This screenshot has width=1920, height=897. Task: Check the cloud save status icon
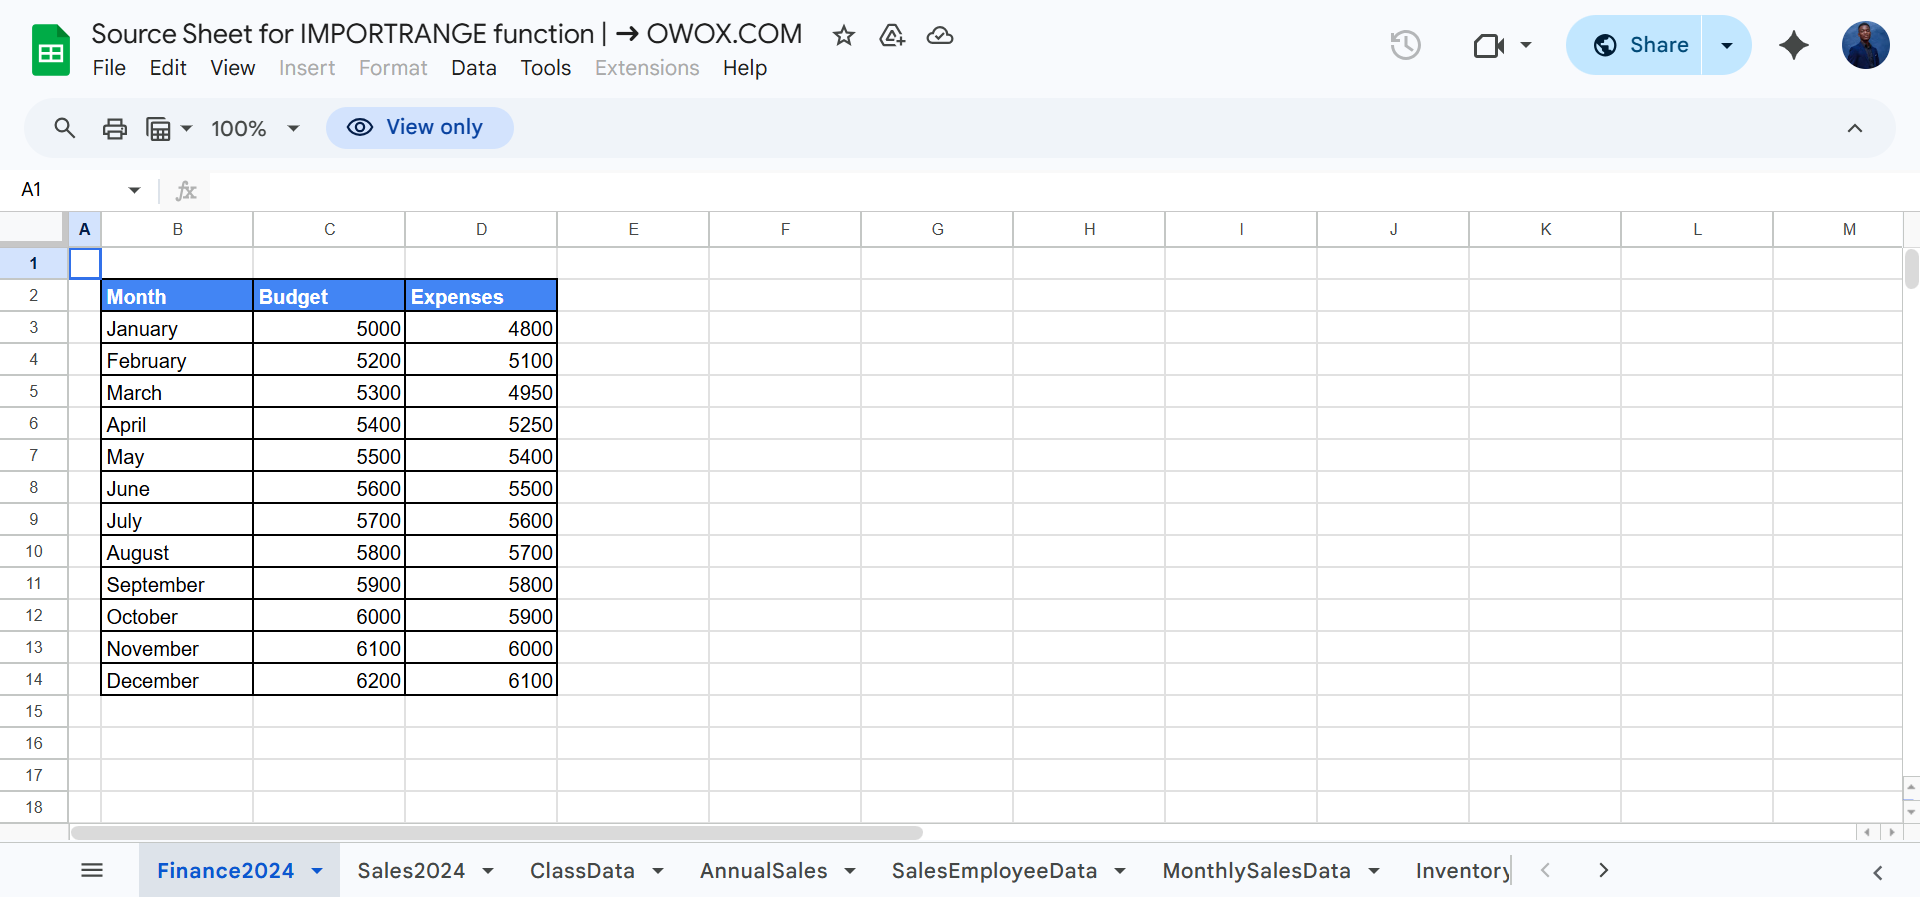click(x=940, y=36)
